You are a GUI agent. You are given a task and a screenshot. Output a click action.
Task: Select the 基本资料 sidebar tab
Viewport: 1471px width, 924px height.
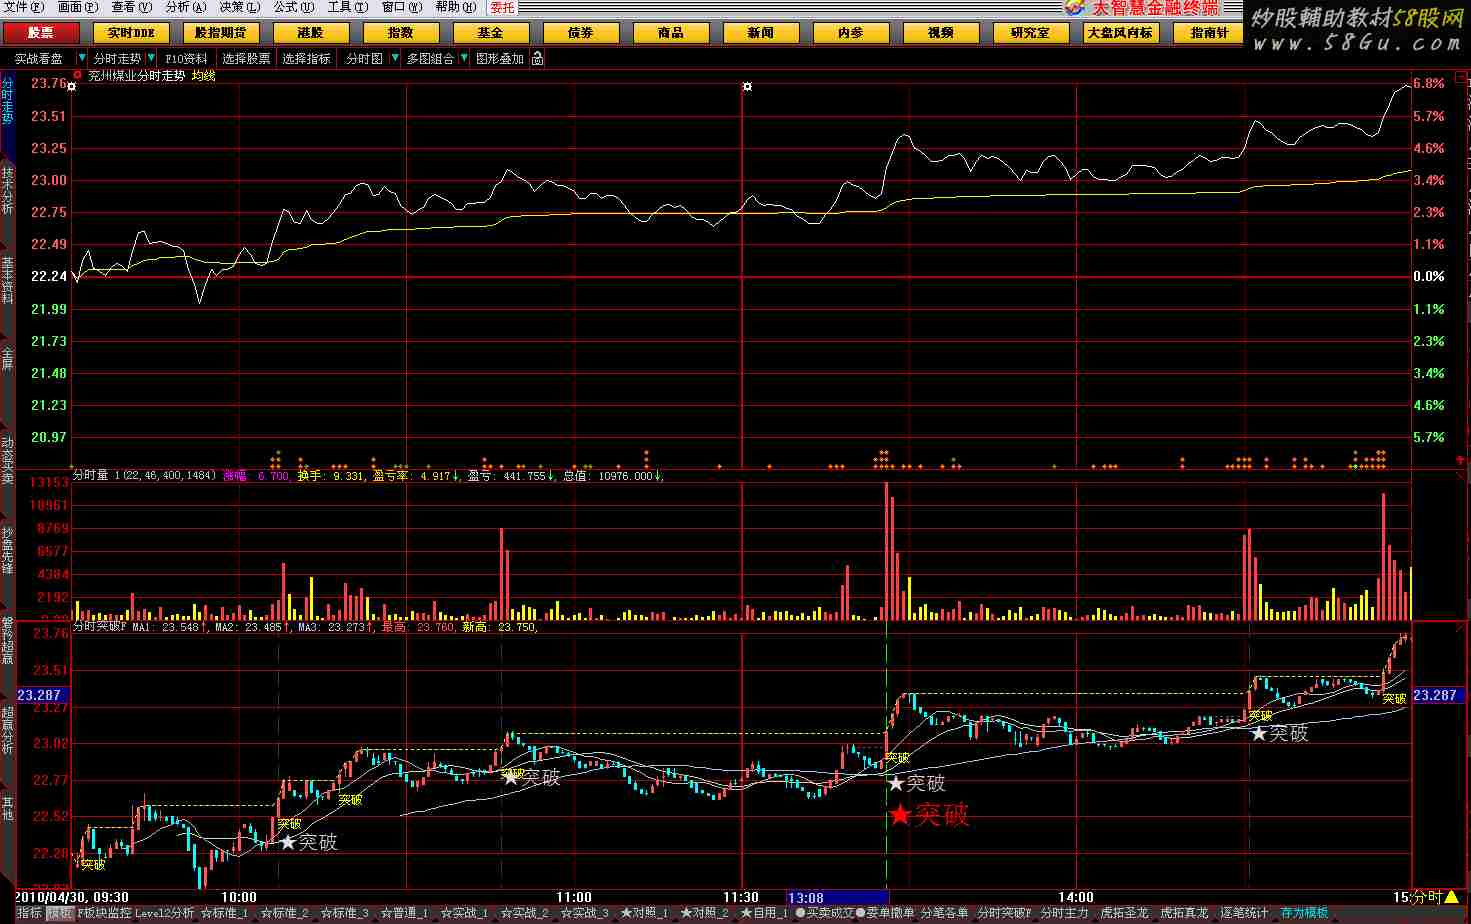(8, 281)
